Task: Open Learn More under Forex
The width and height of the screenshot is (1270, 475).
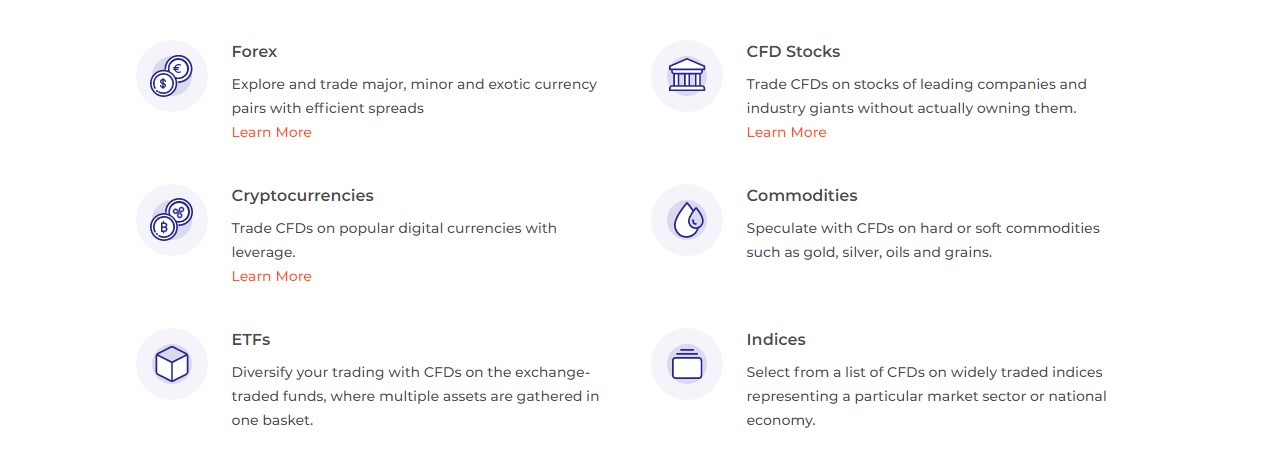Action: (x=271, y=132)
